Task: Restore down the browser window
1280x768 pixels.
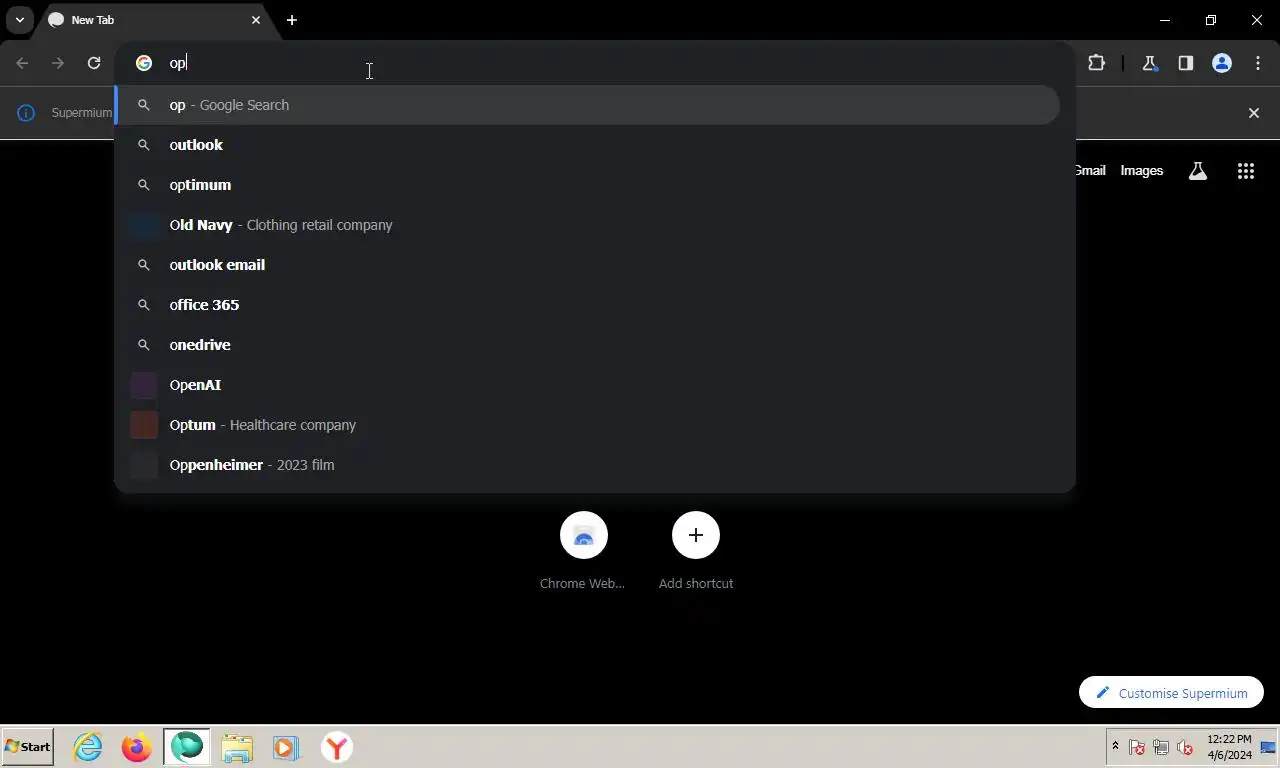Action: [x=1211, y=20]
